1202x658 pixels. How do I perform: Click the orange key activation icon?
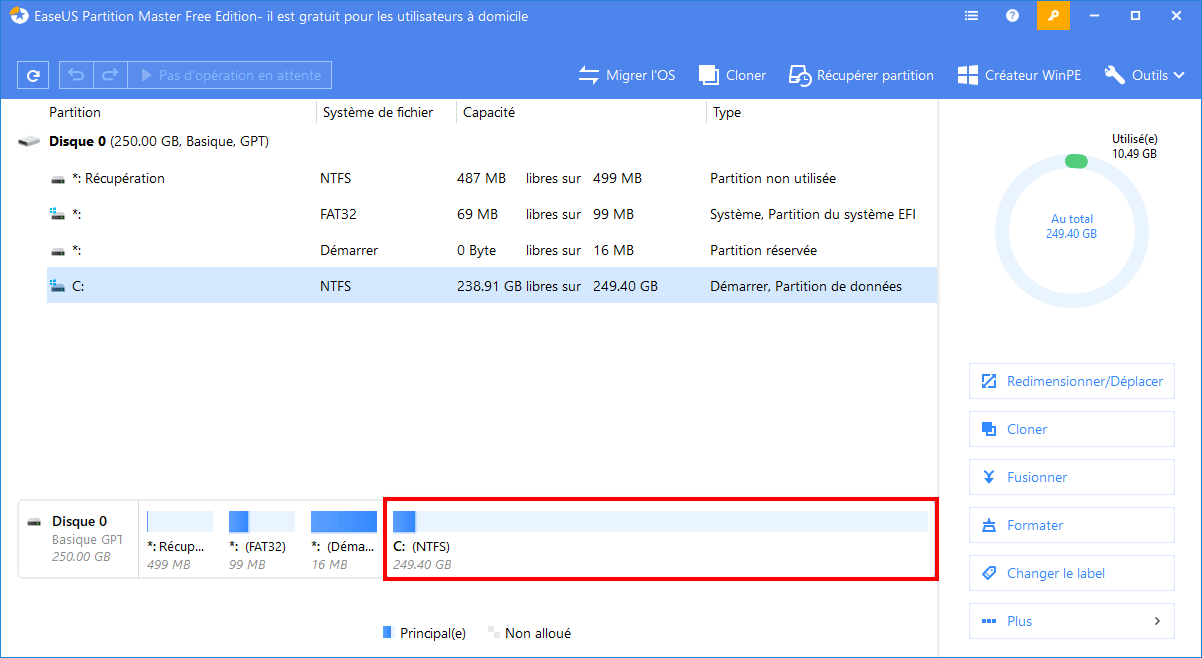pos(1053,16)
